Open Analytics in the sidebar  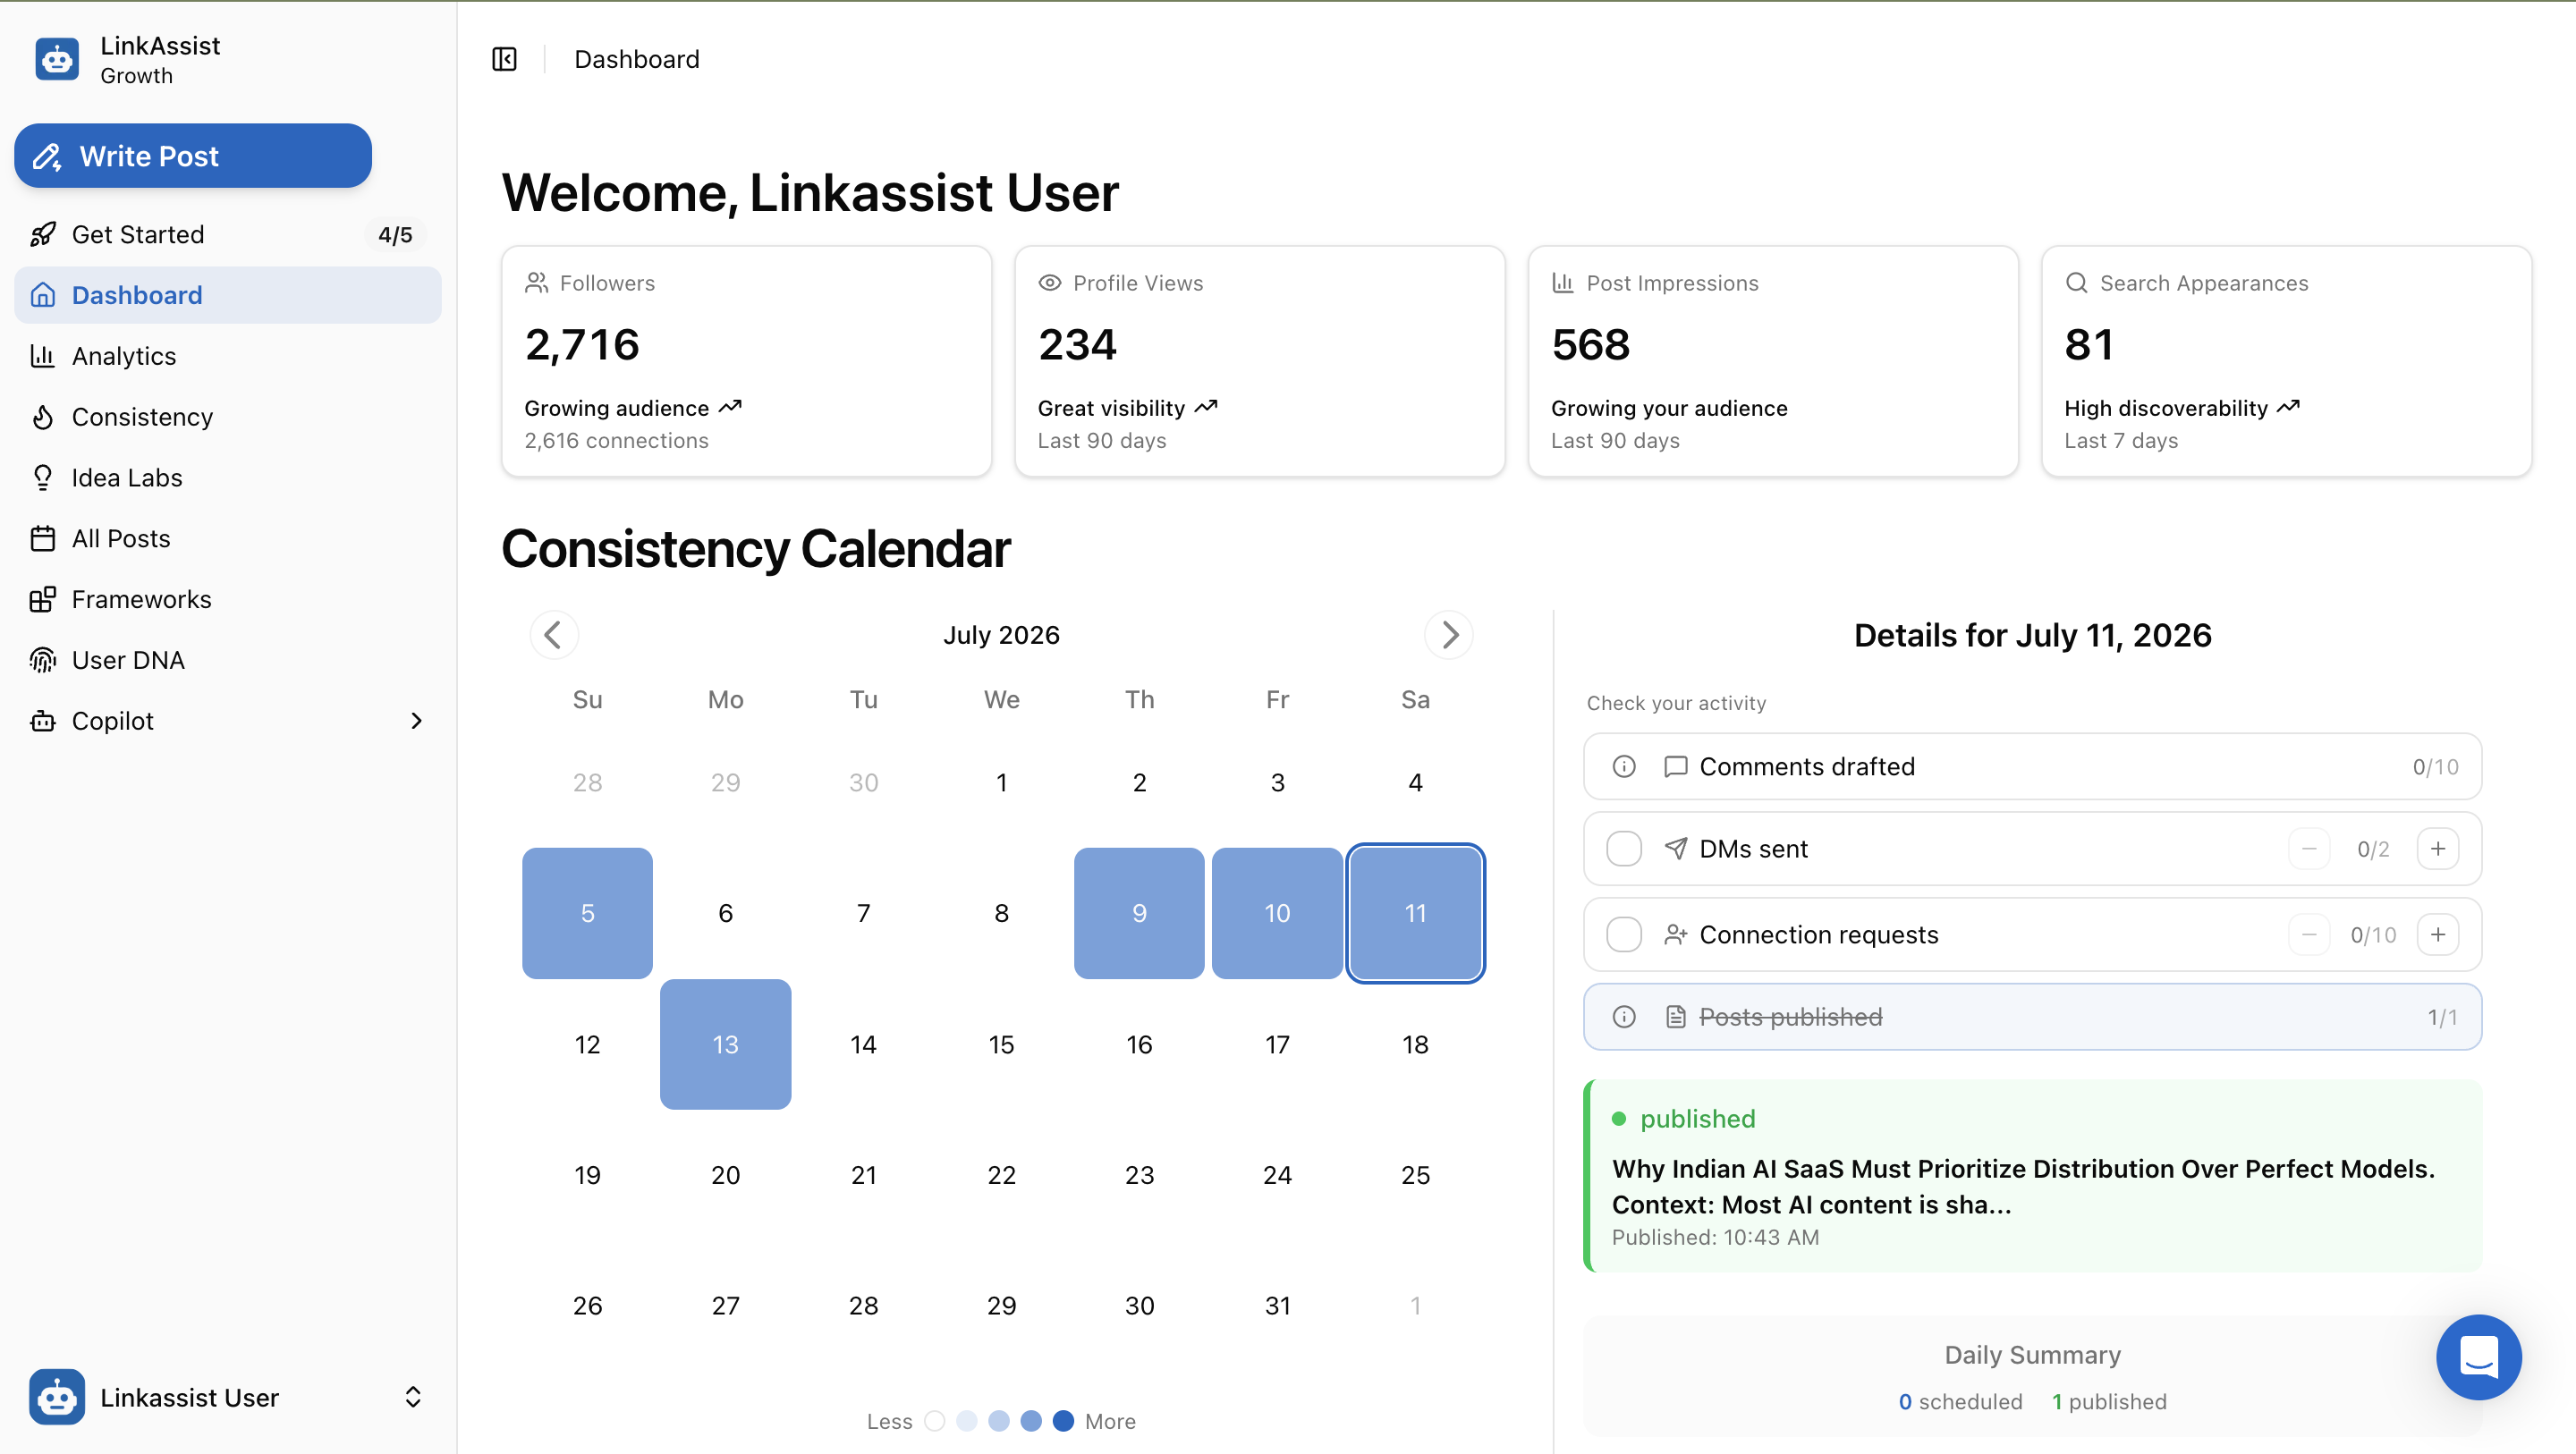click(x=227, y=356)
